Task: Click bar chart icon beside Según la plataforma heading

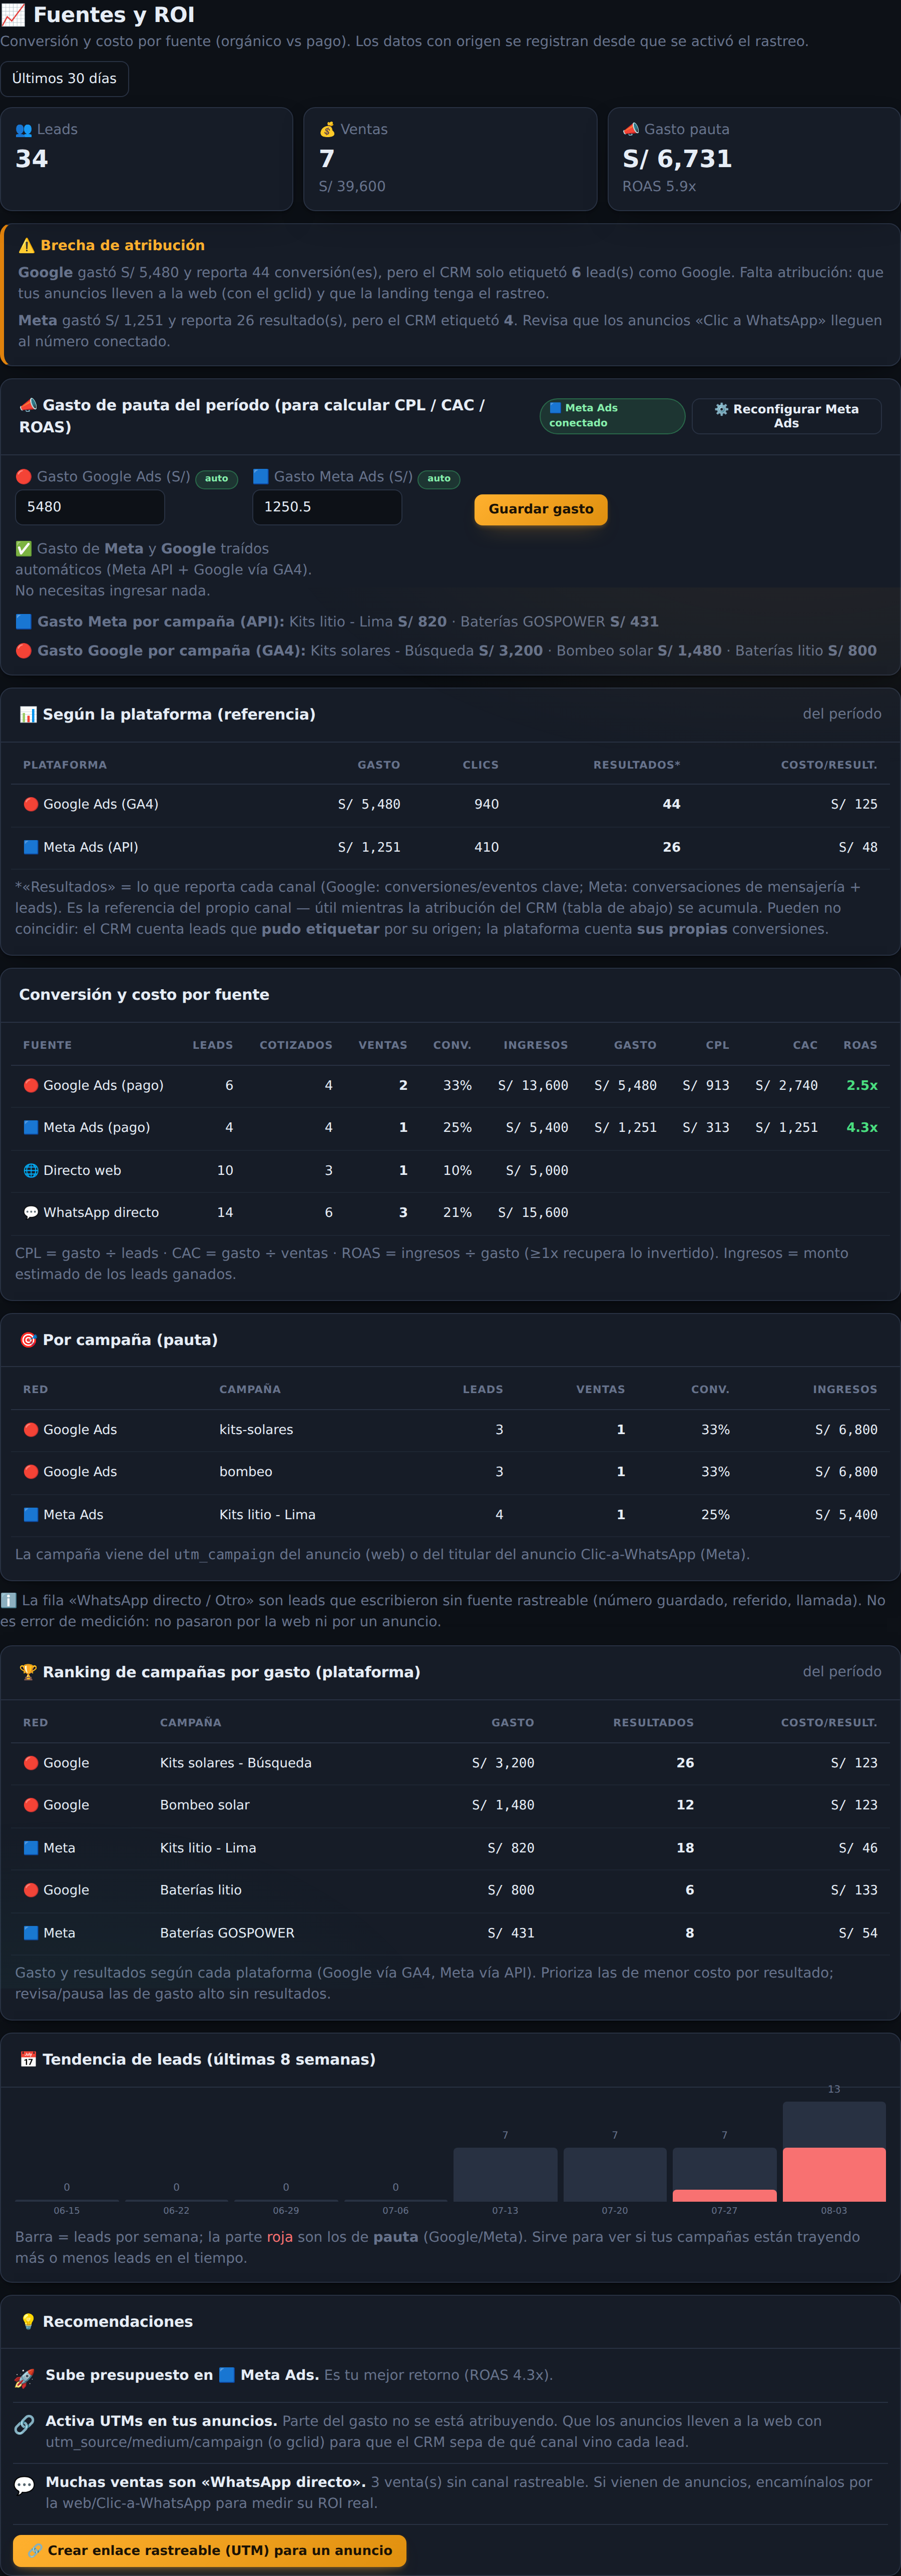Action: point(28,714)
